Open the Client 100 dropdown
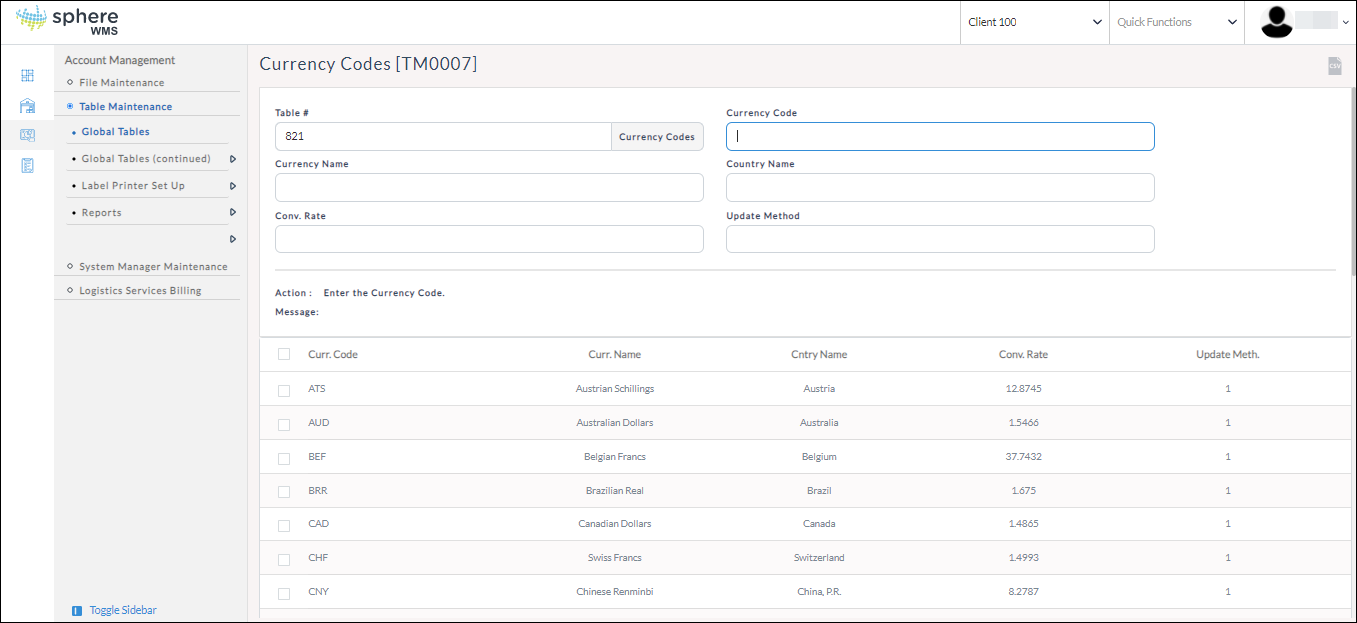 (x=1034, y=22)
